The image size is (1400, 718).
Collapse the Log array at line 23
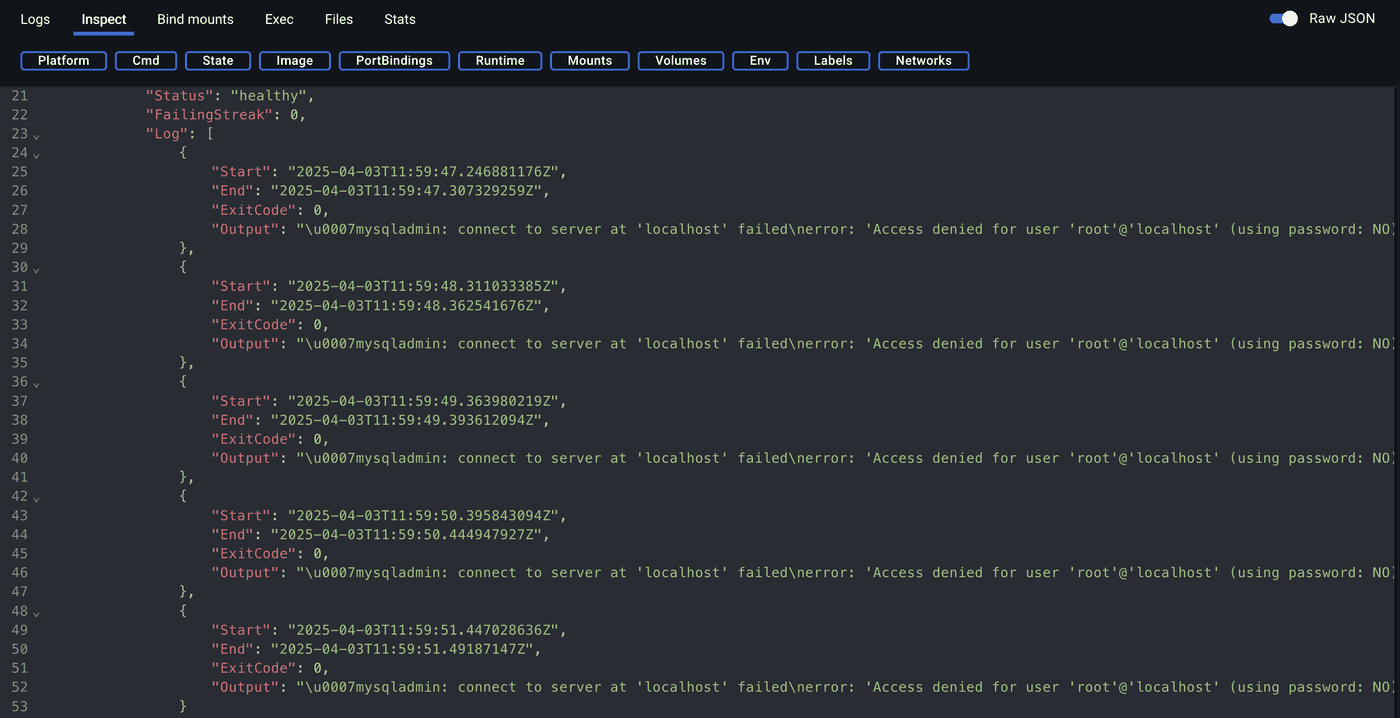point(37,135)
